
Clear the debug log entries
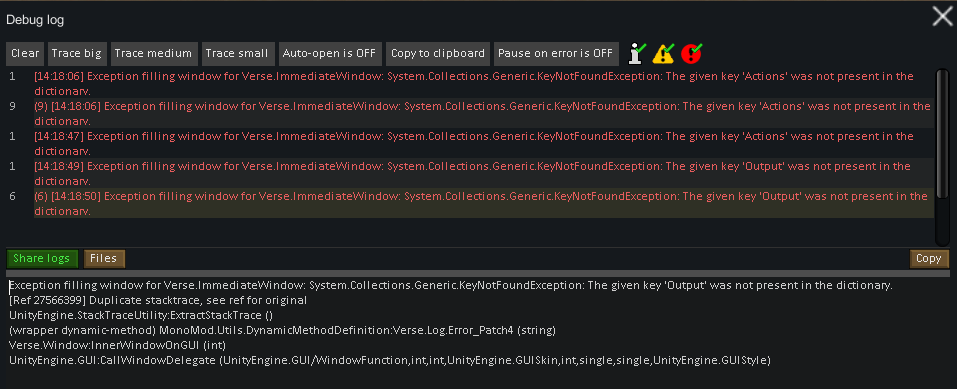click(25, 54)
